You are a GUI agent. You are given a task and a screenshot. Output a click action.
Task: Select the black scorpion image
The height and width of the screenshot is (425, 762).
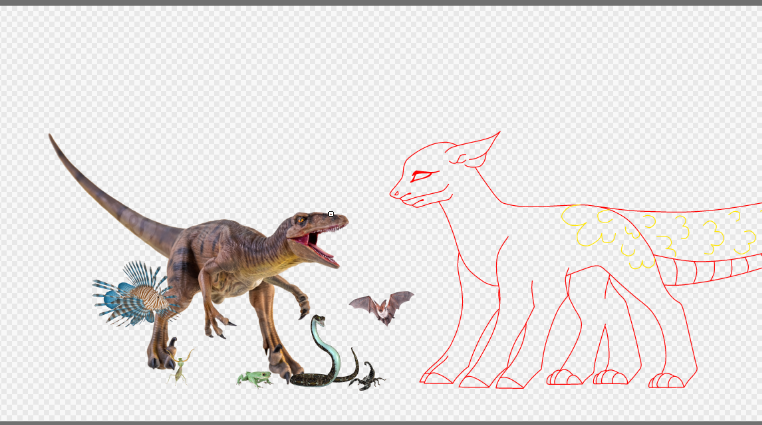point(369,378)
